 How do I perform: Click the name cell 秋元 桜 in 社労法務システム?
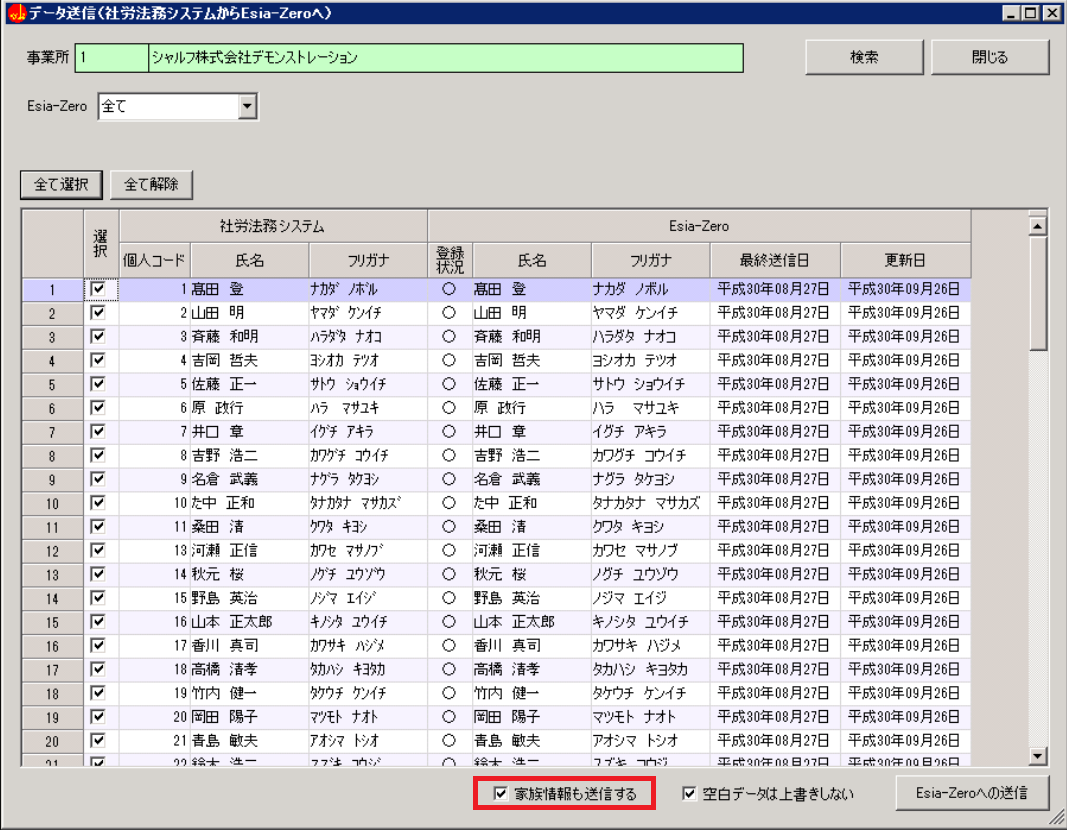[249, 574]
